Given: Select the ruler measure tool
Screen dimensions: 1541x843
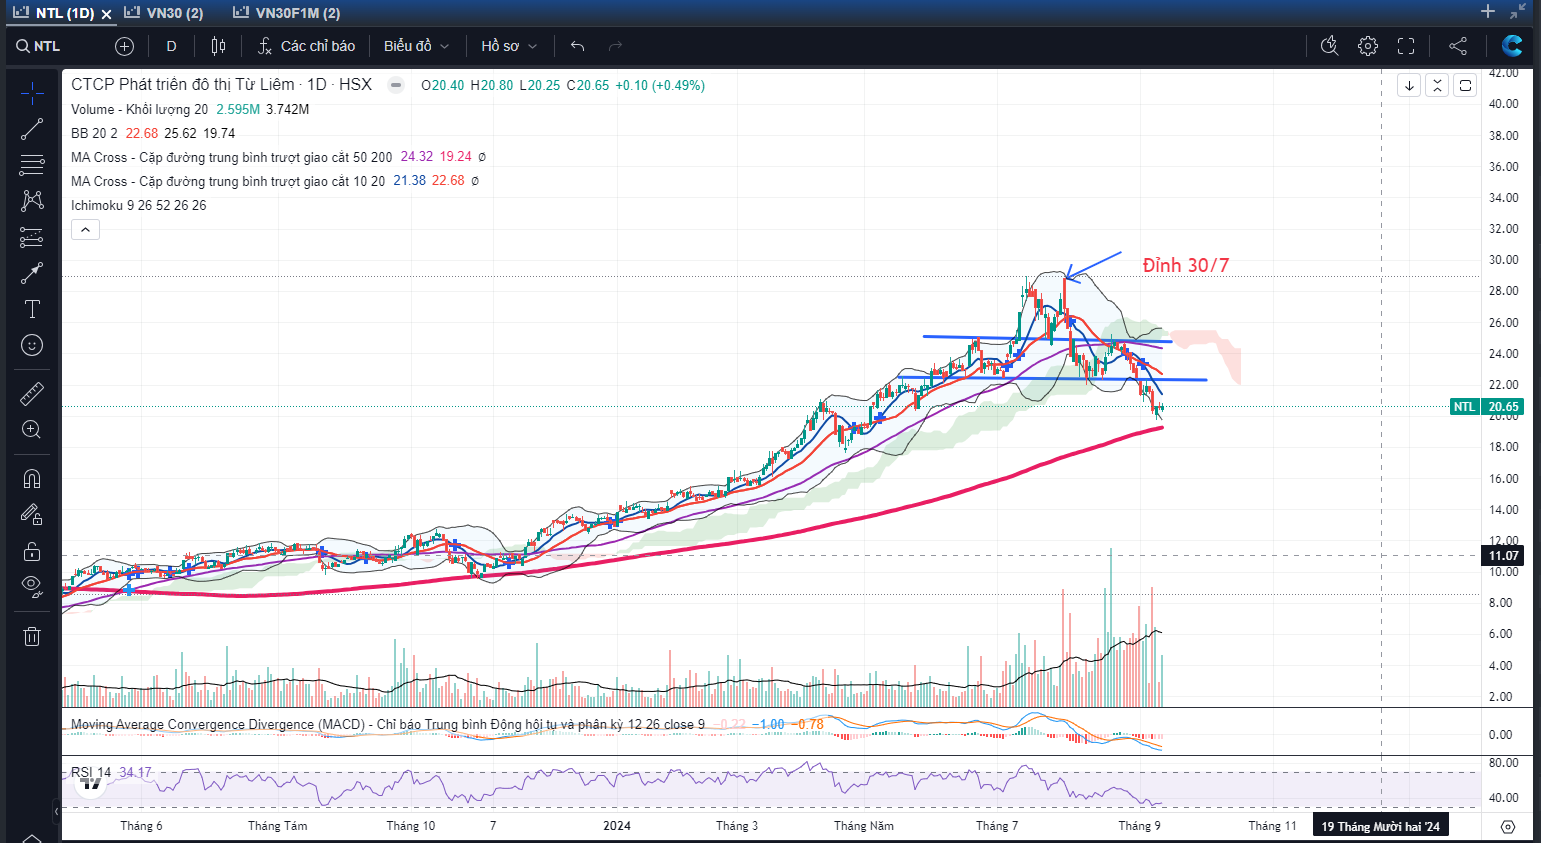Looking at the screenshot, I should pyautogui.click(x=32, y=393).
